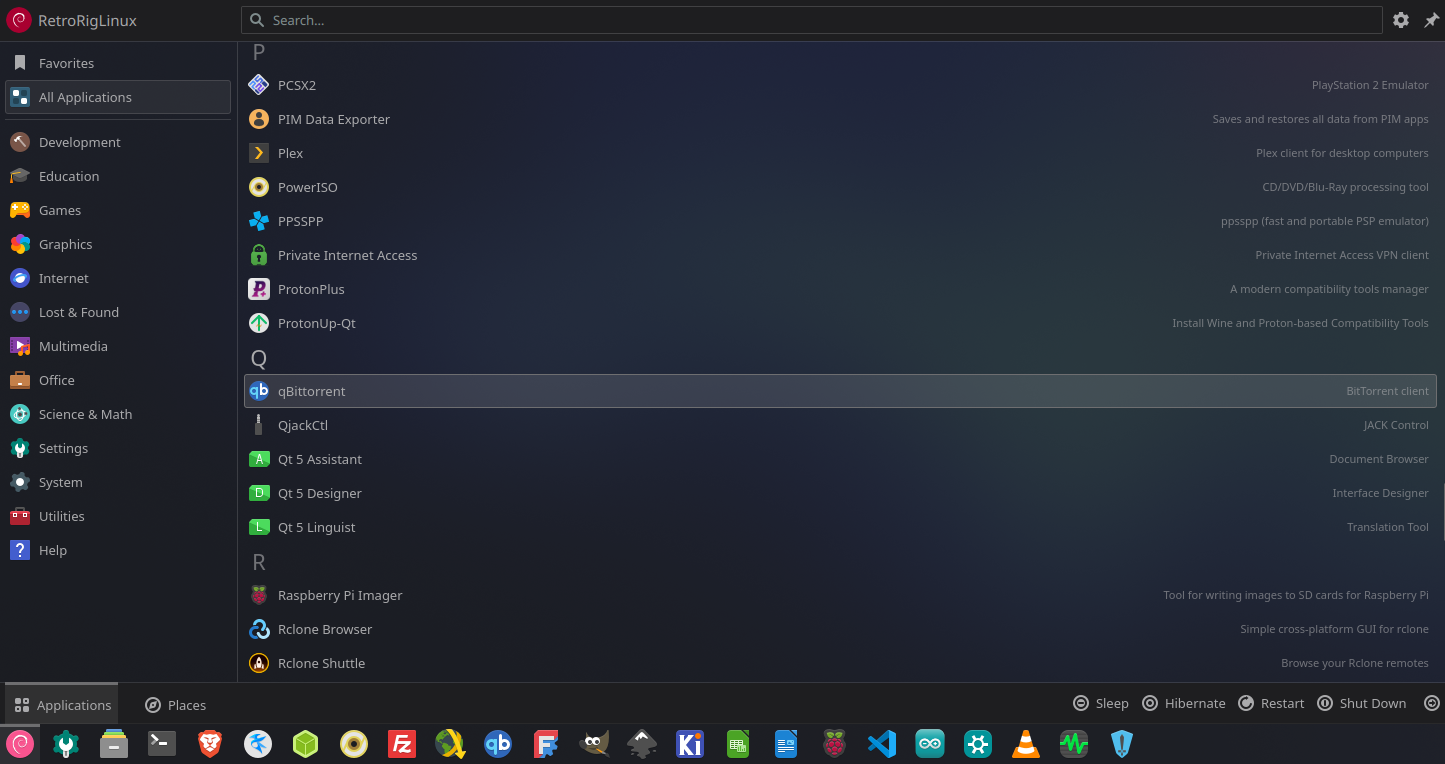Open Raspberry Pi Imager entry
This screenshot has width=1445, height=764.
click(339, 595)
